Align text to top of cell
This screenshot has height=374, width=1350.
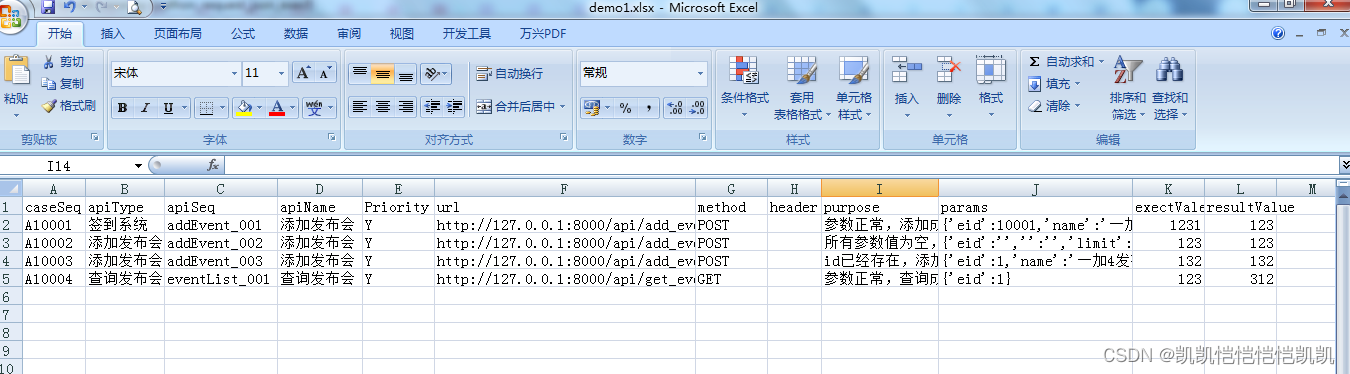click(x=359, y=74)
